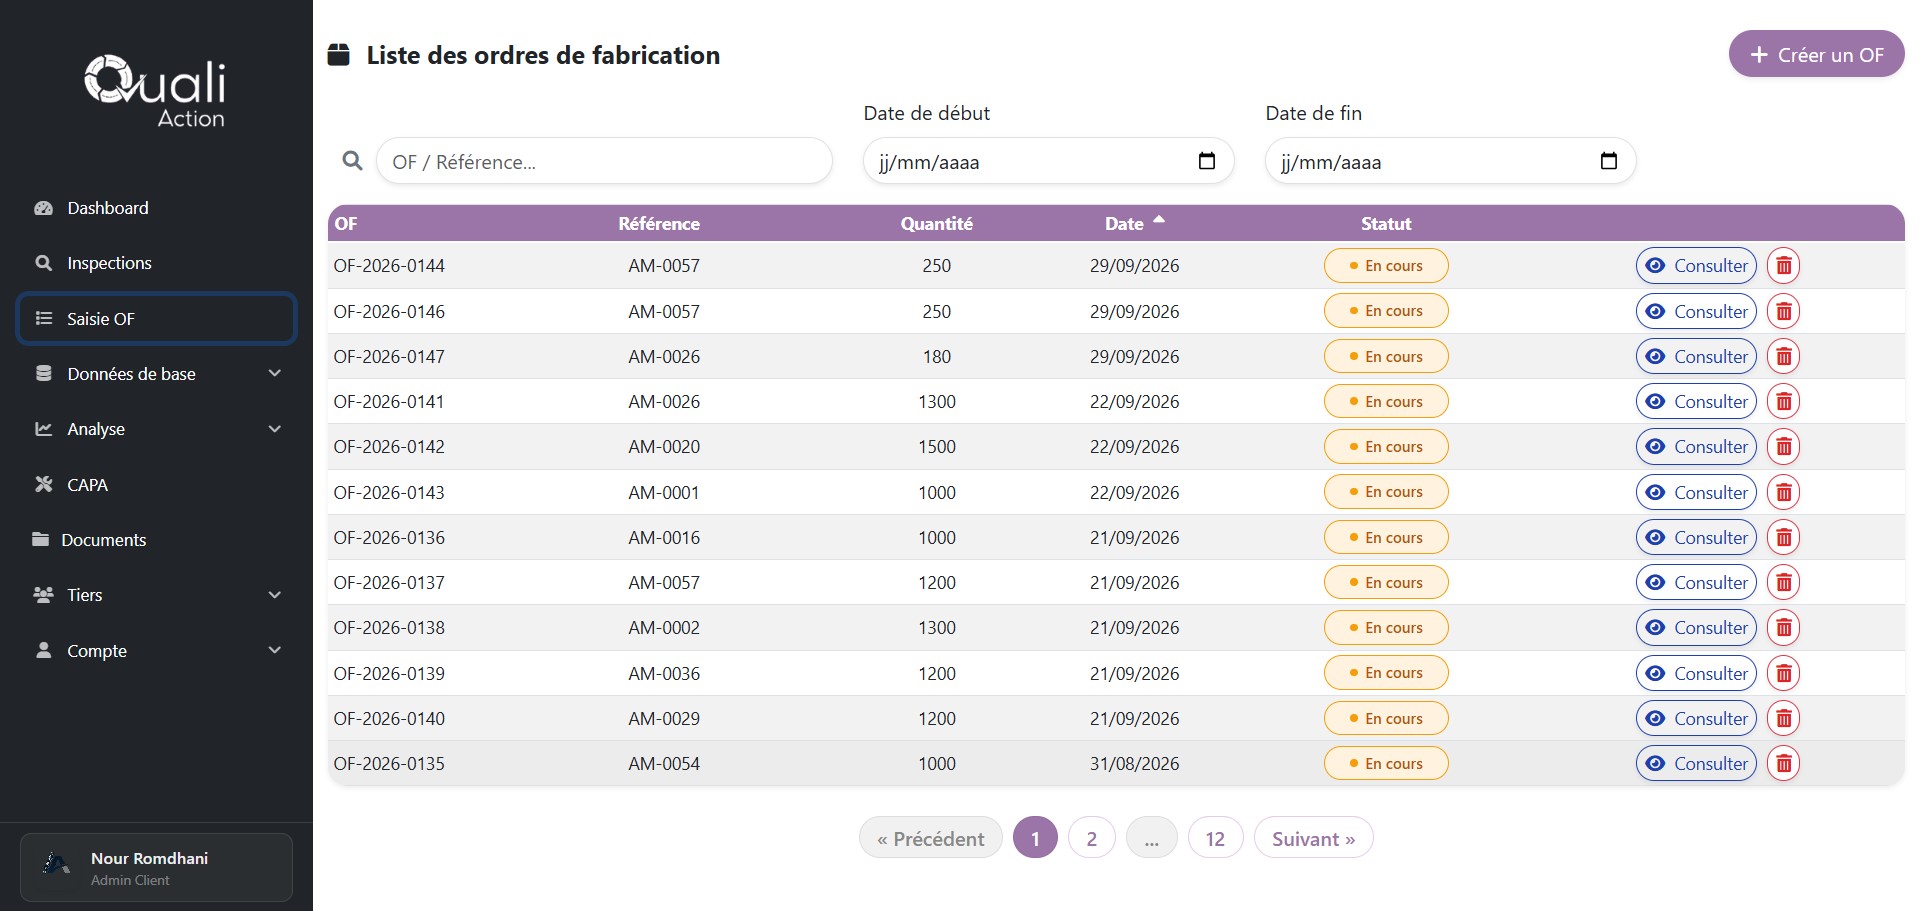Viewport: 1920px width, 911px height.
Task: Click the search magnifier icon
Action: pos(352,160)
